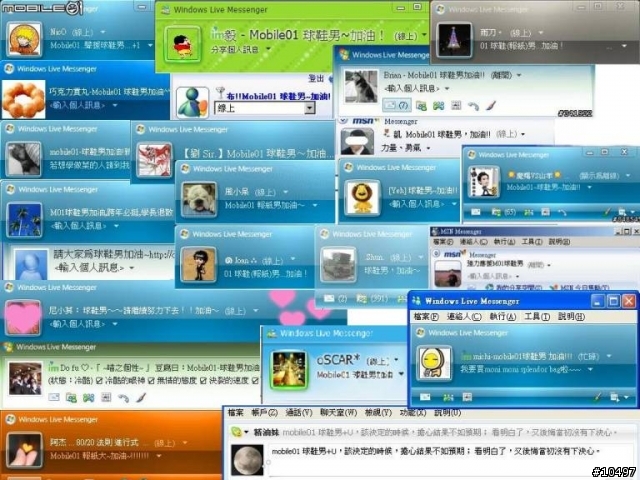Click the paintbrush icon in the Do fu window
The image size is (640, 480).
[x=141, y=397]
